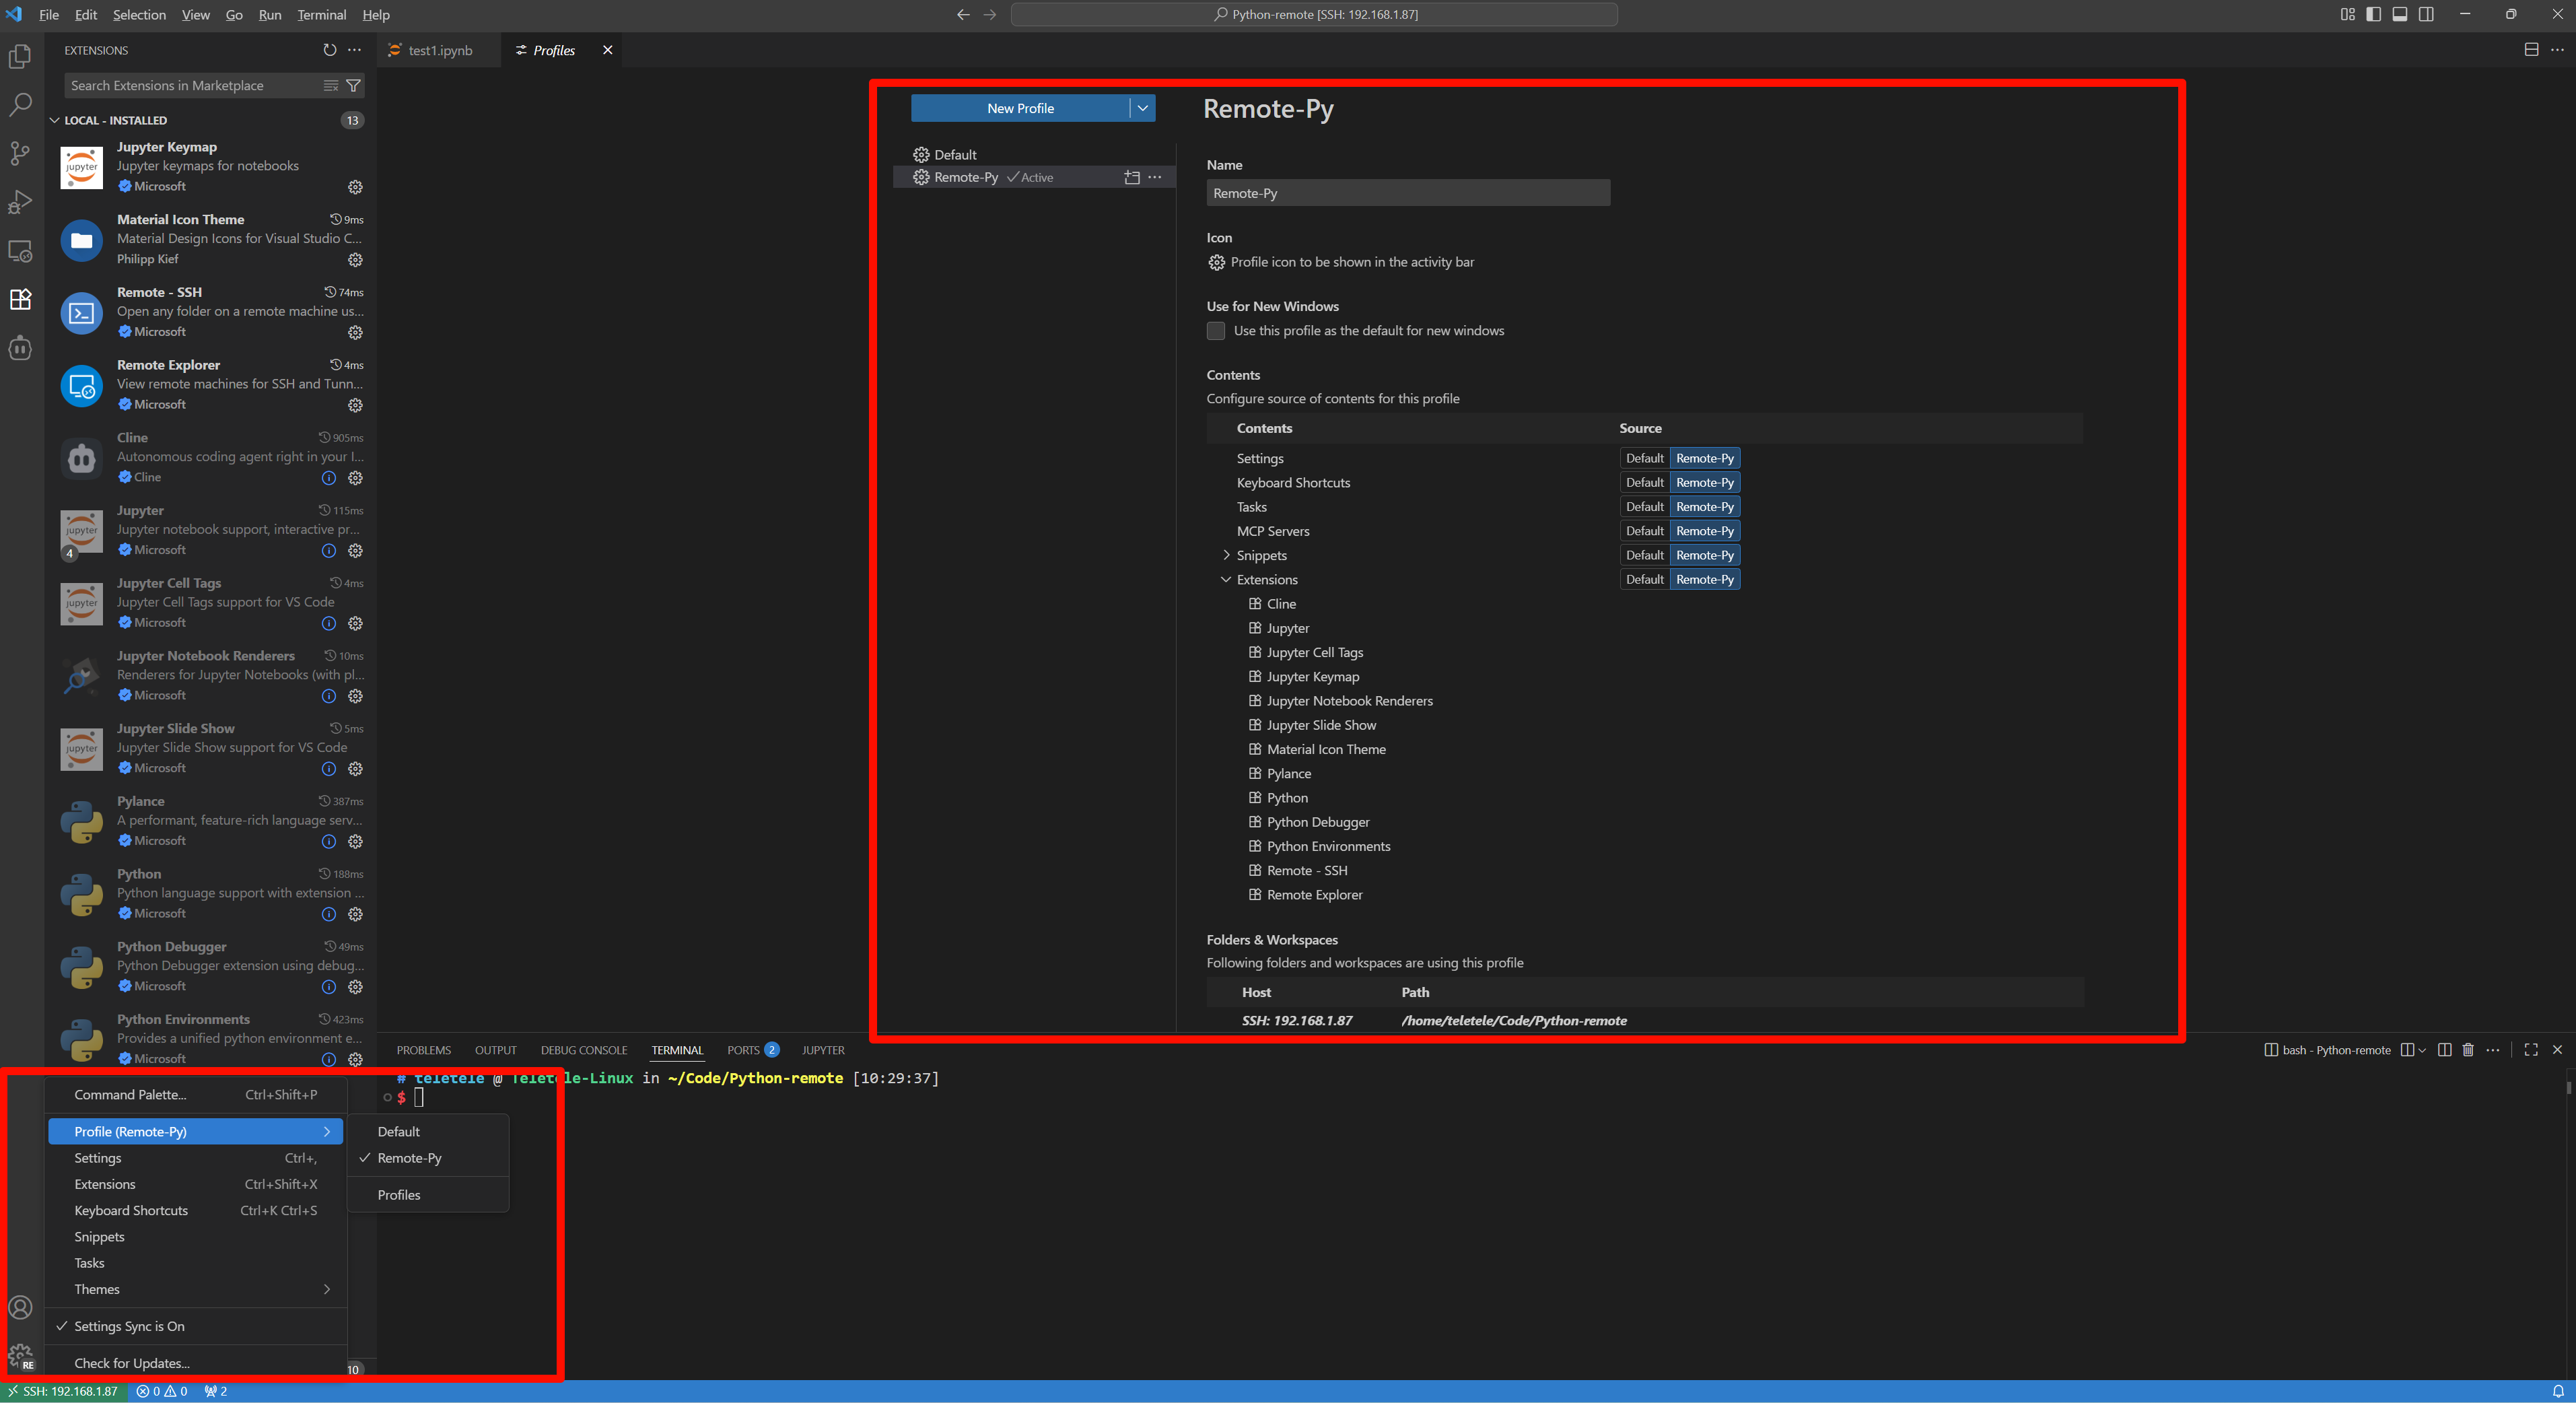Open Remote Explorer activity bar icon
The width and height of the screenshot is (2576, 1403).
point(20,251)
